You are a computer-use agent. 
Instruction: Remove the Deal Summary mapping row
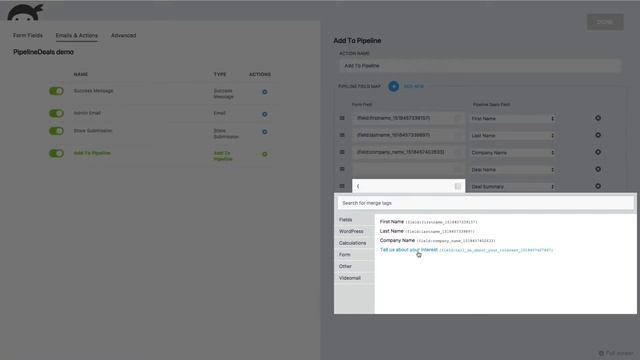point(598,186)
